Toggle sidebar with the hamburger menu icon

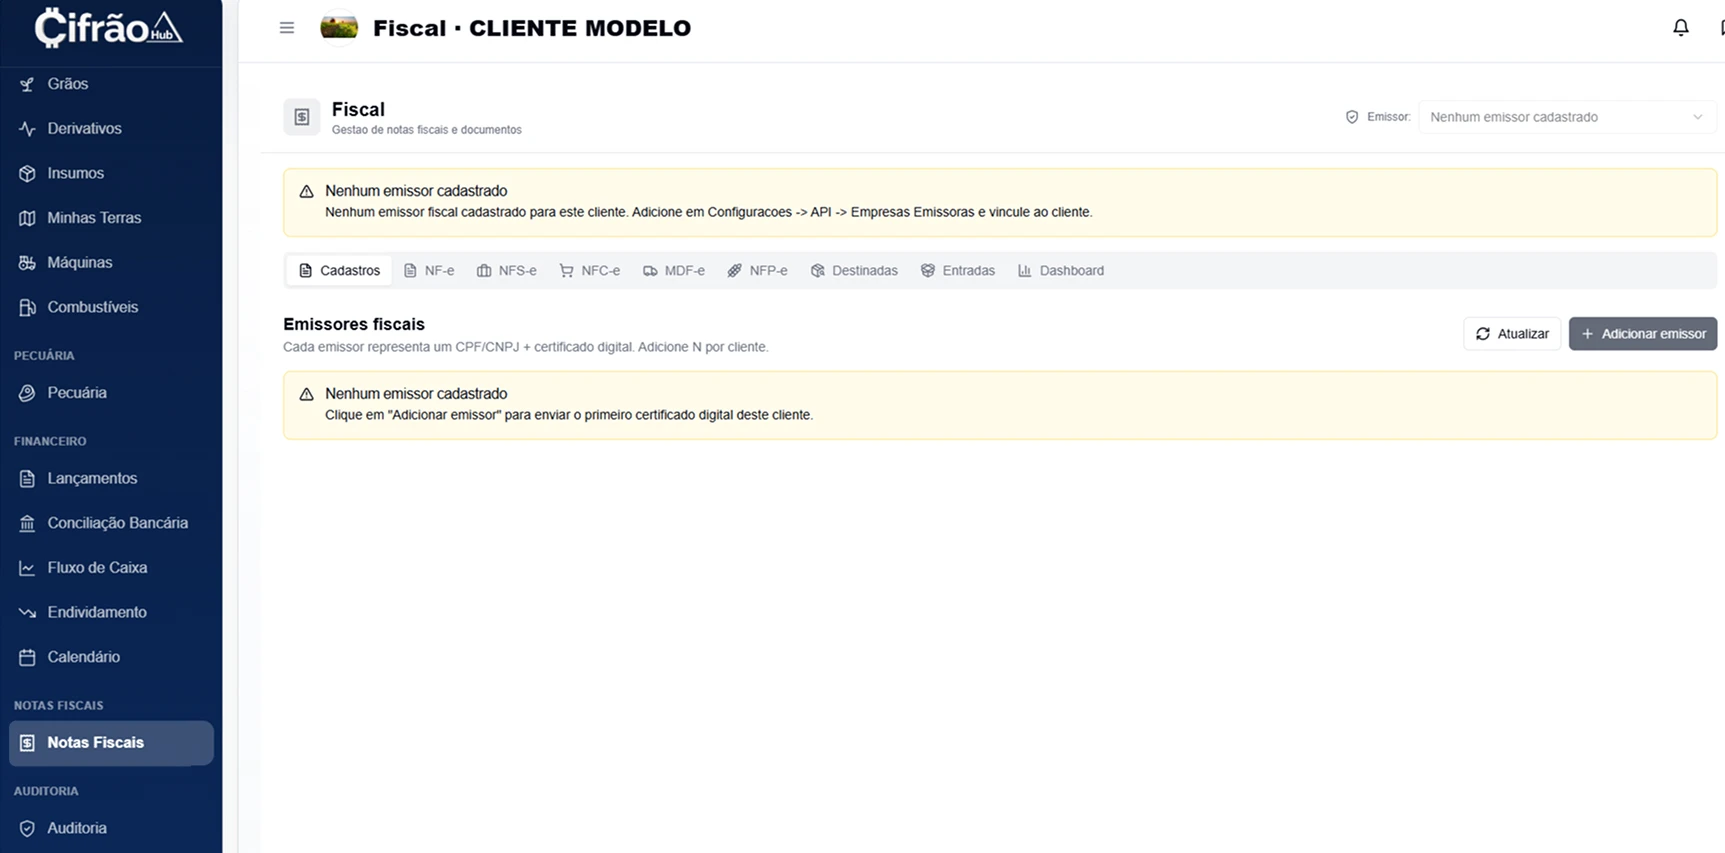pyautogui.click(x=287, y=28)
